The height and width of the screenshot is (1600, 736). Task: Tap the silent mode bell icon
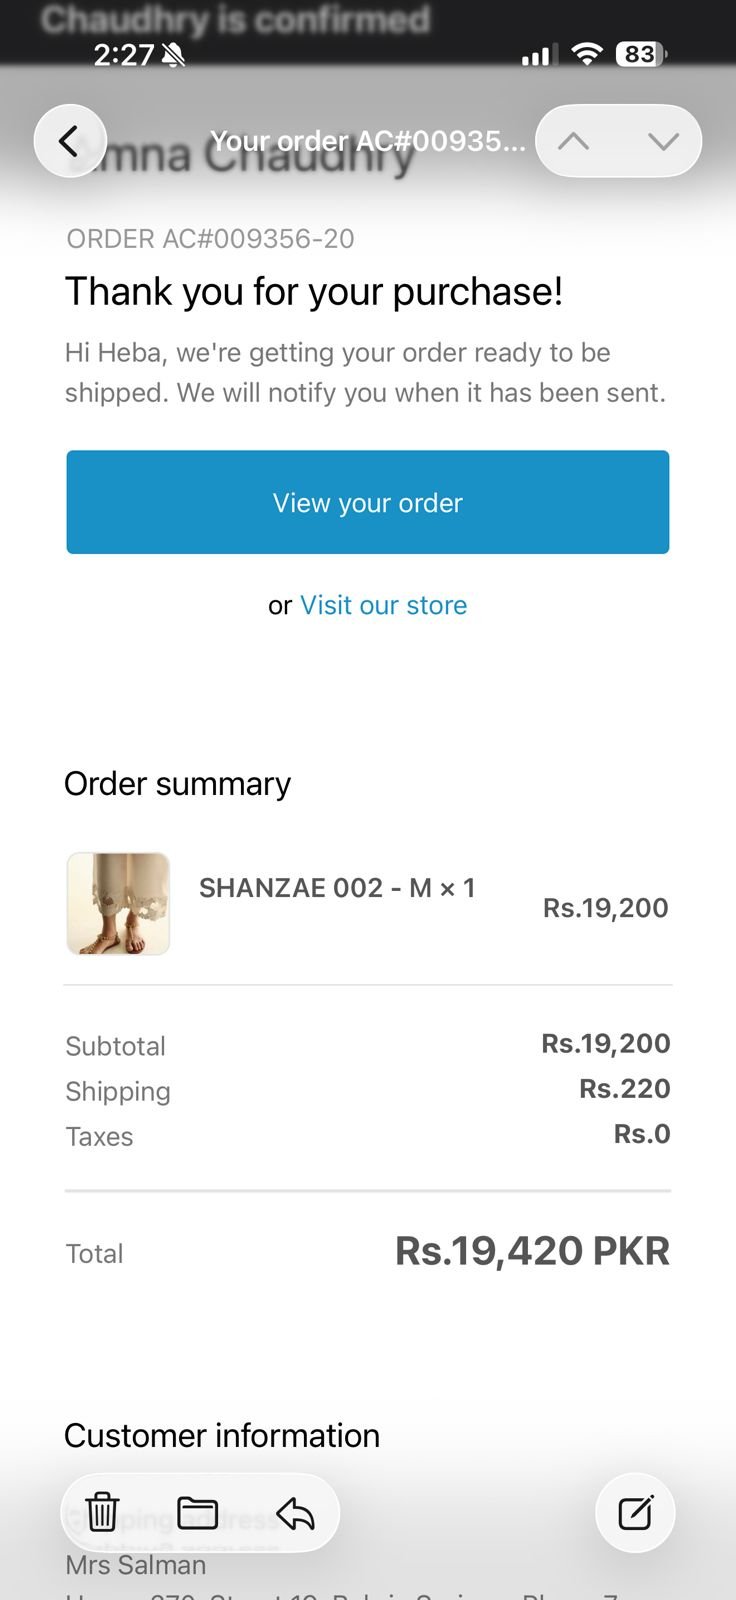pyautogui.click(x=174, y=54)
